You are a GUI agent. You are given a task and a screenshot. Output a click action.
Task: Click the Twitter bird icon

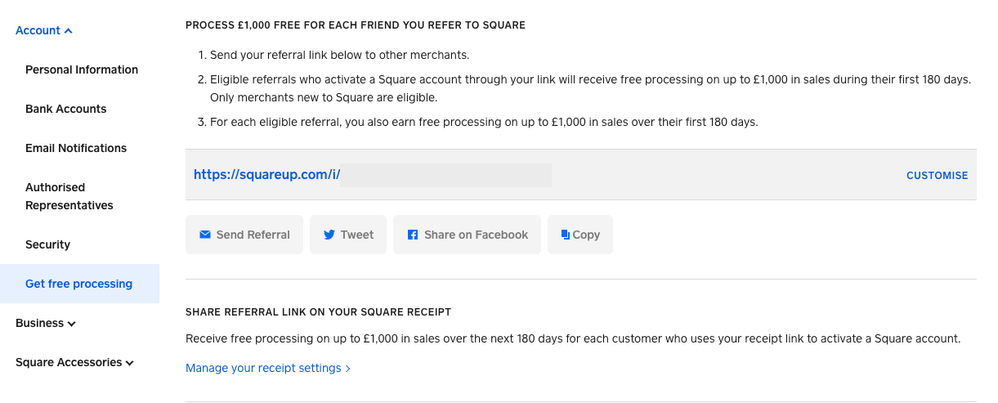coord(329,235)
